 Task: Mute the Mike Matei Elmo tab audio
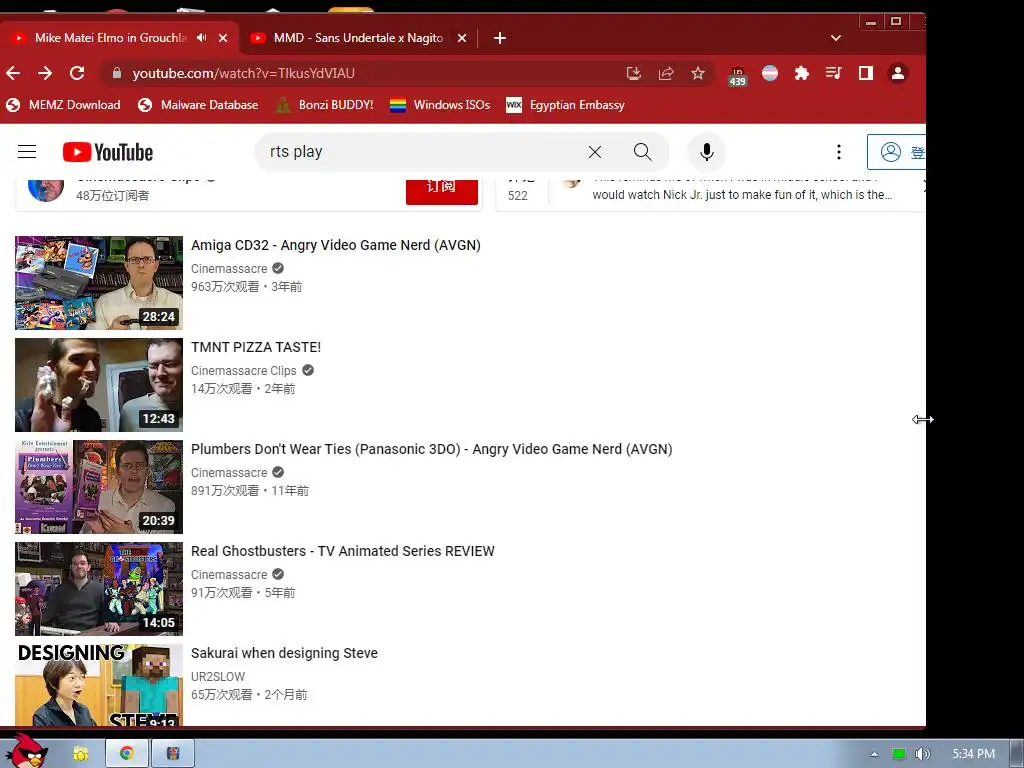(x=202, y=38)
